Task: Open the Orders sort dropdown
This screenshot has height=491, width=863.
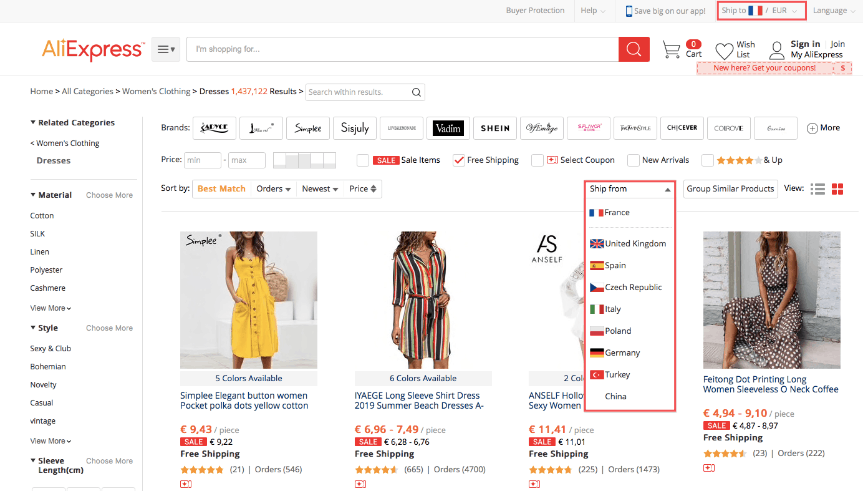Action: (x=273, y=189)
